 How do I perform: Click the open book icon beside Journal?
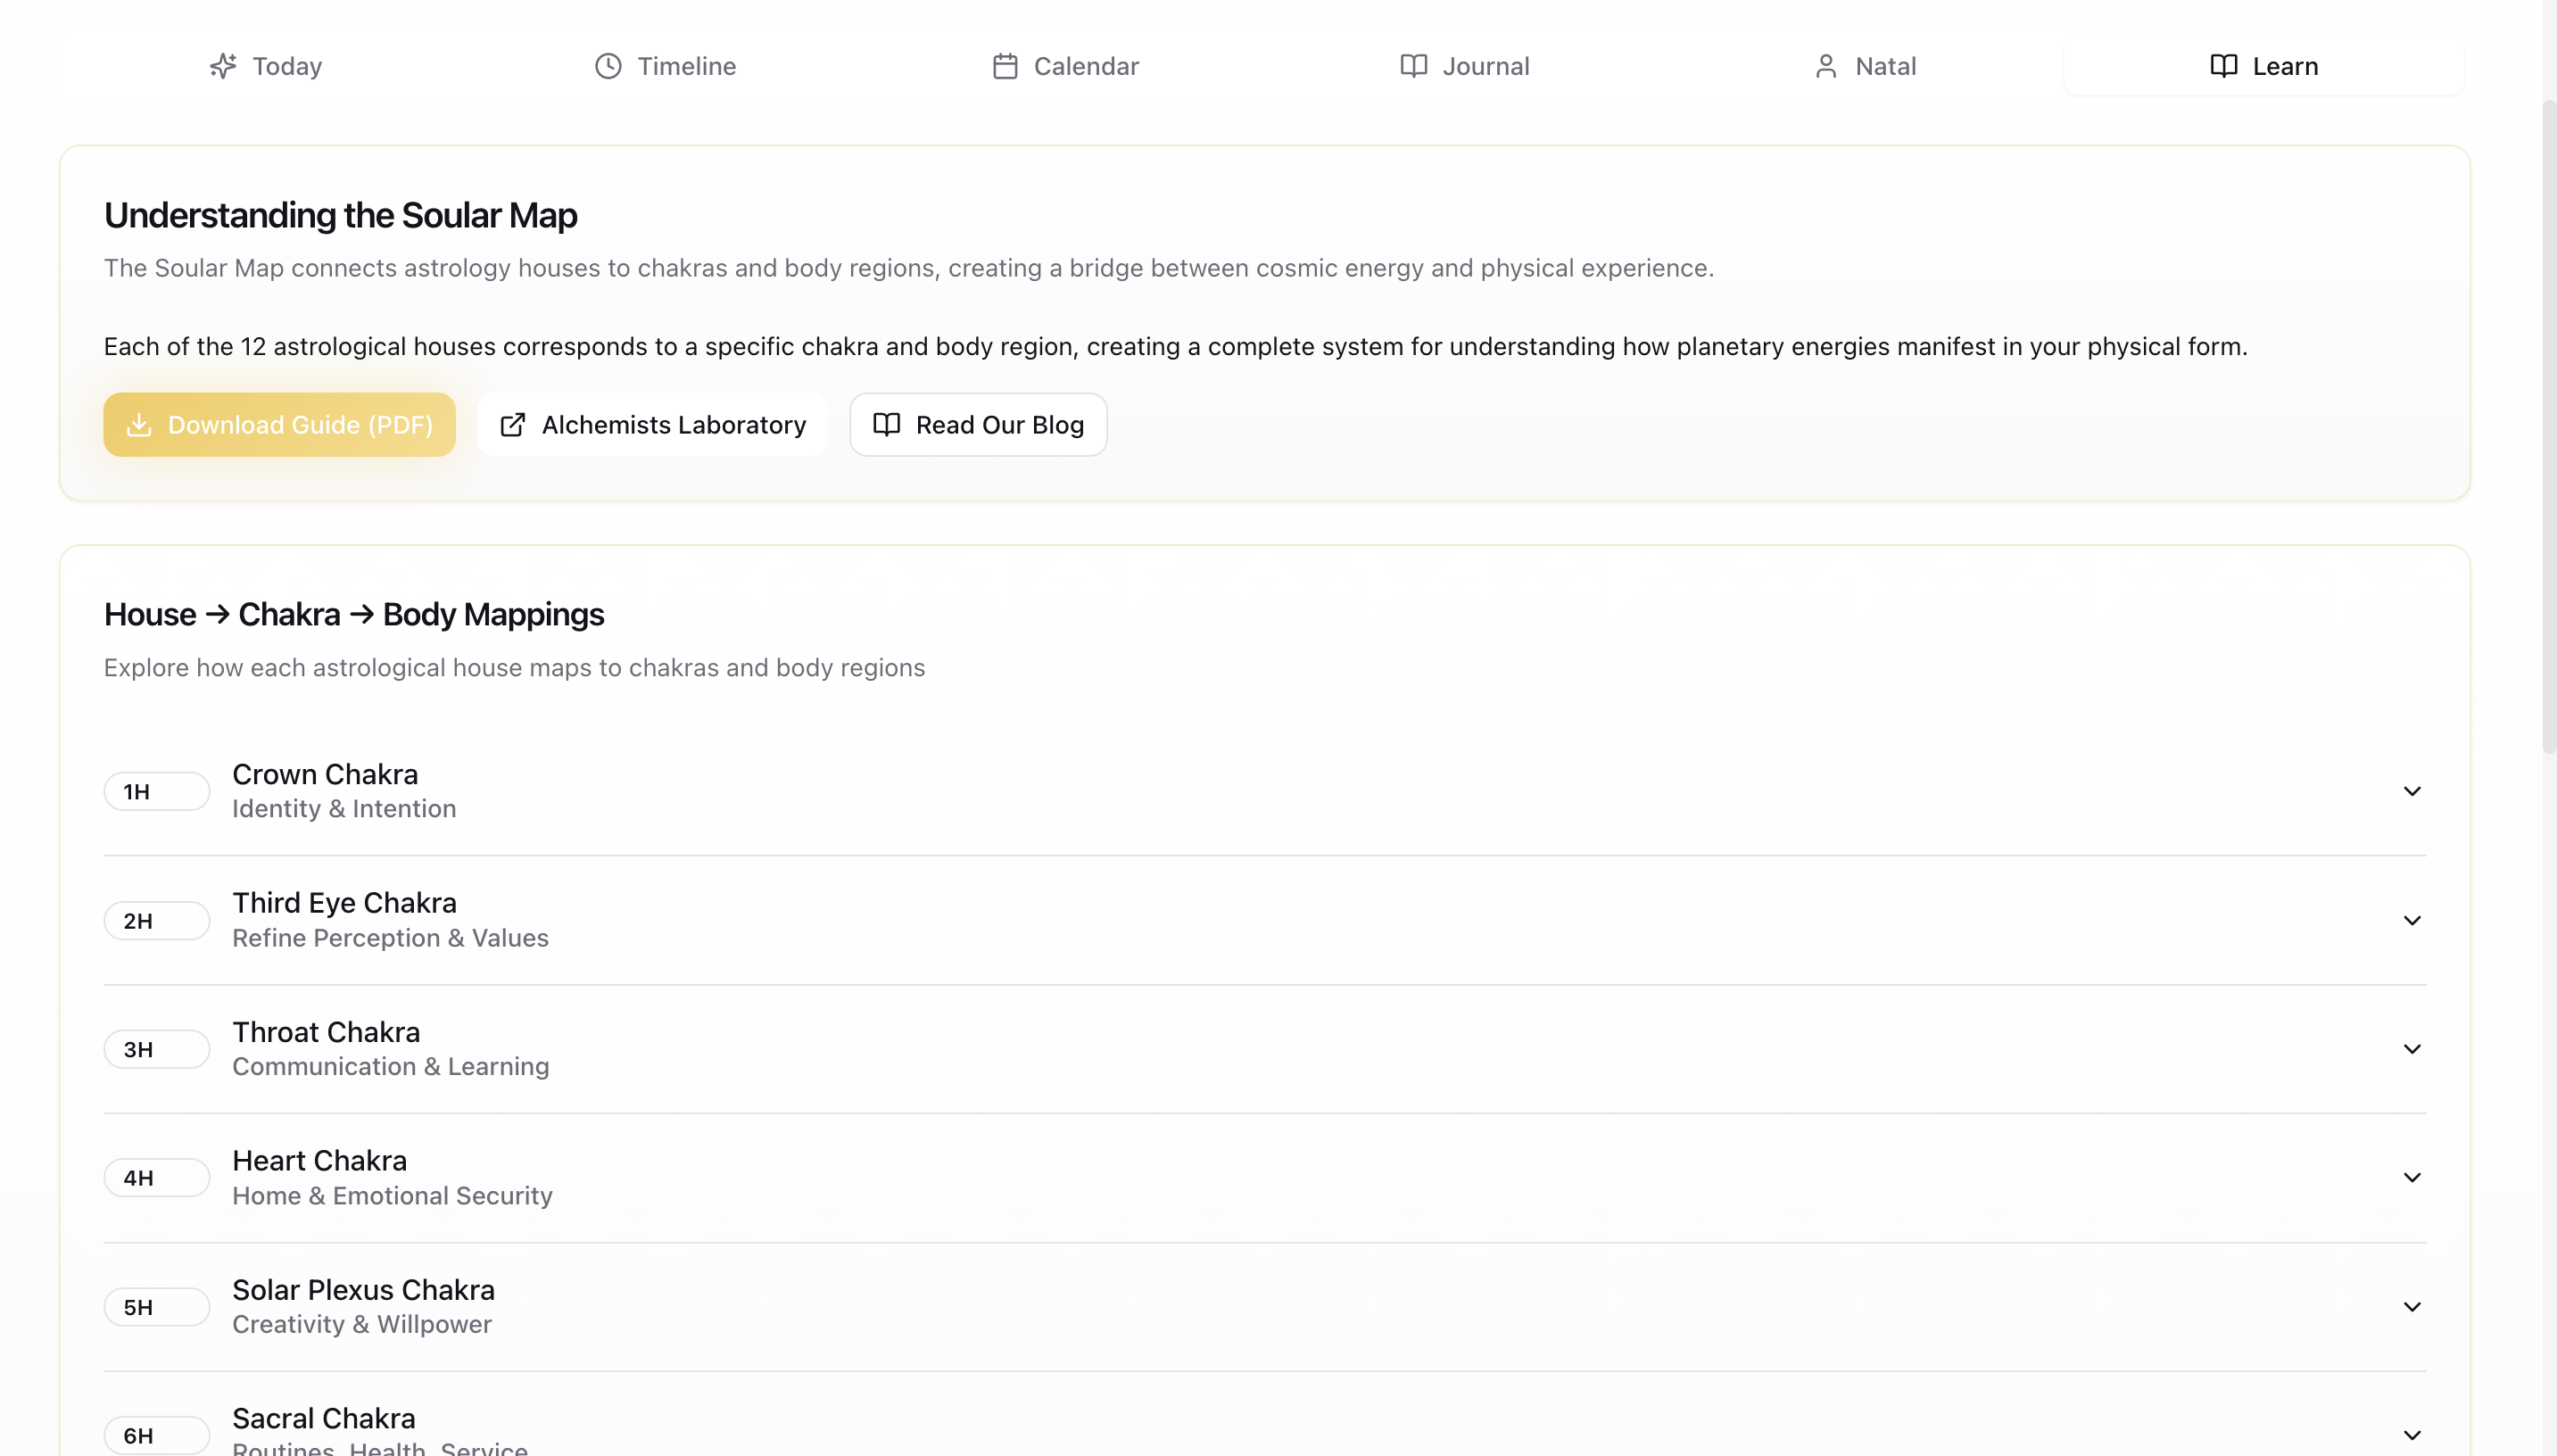coord(1413,66)
